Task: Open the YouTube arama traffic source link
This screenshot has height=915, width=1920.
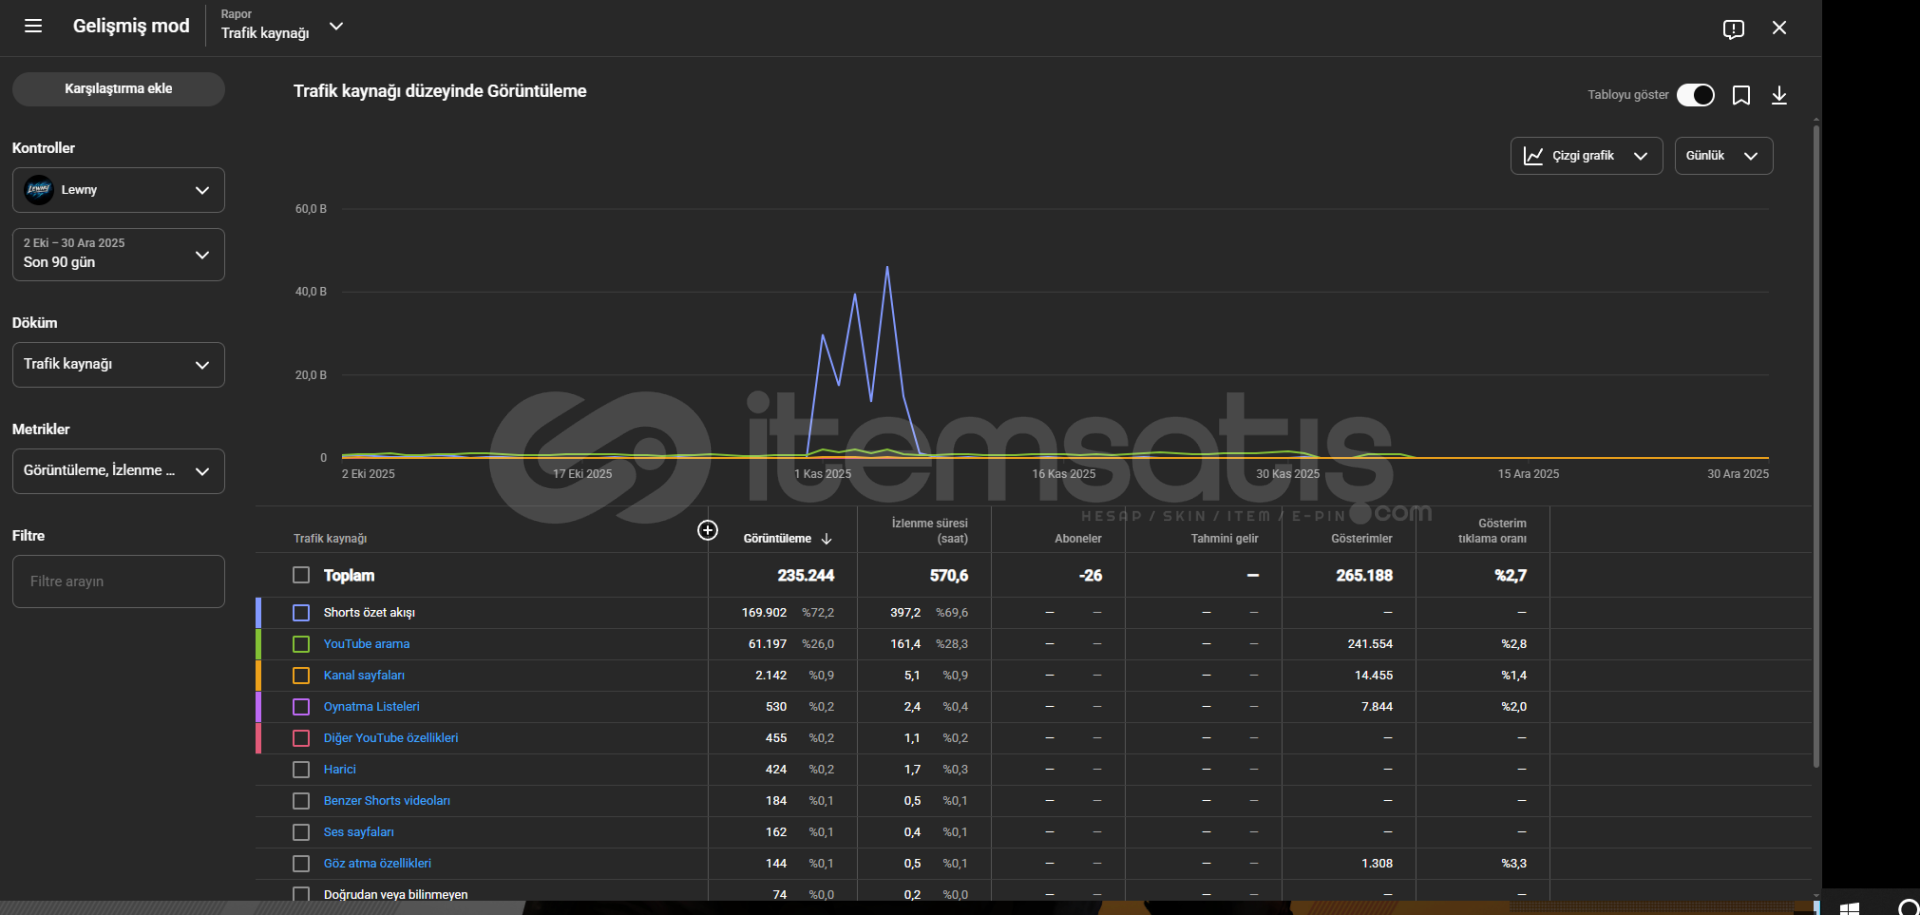Action: [x=366, y=644]
